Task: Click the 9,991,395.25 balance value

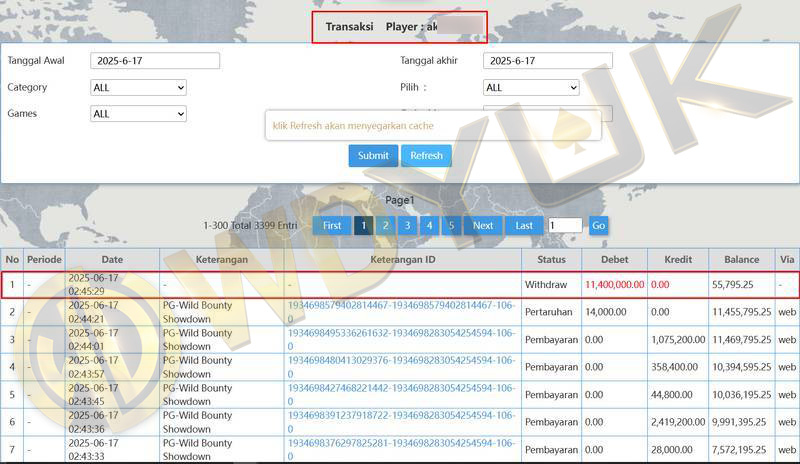Action: pyautogui.click(x=739, y=422)
